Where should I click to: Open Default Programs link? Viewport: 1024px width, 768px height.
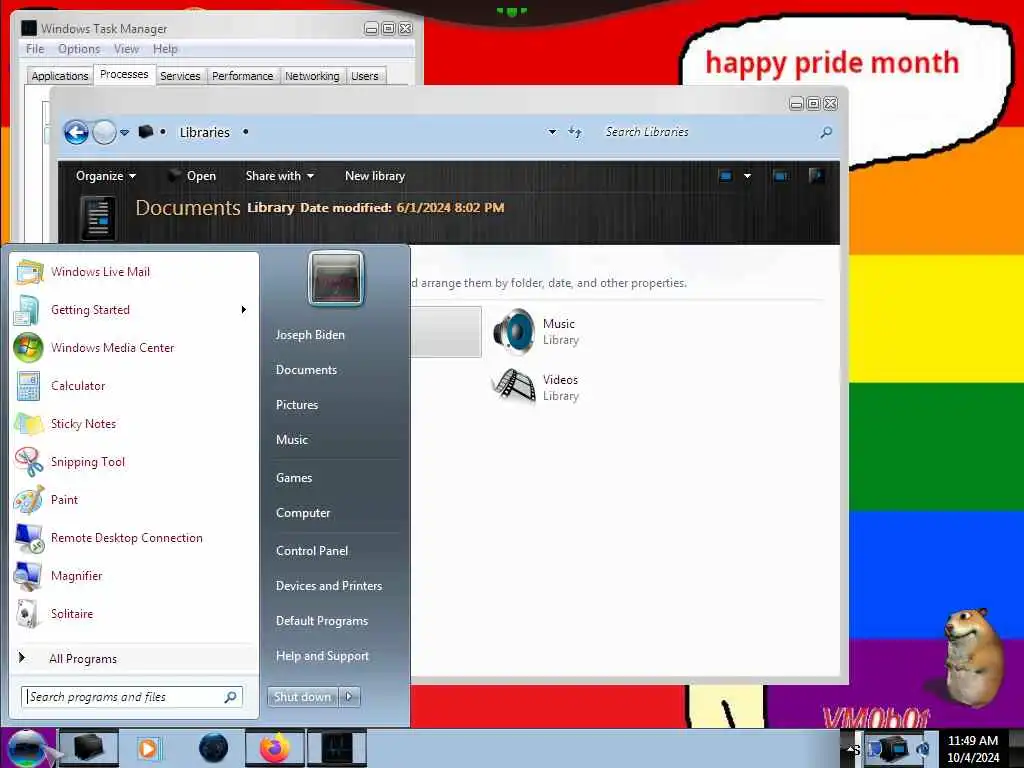click(x=322, y=621)
